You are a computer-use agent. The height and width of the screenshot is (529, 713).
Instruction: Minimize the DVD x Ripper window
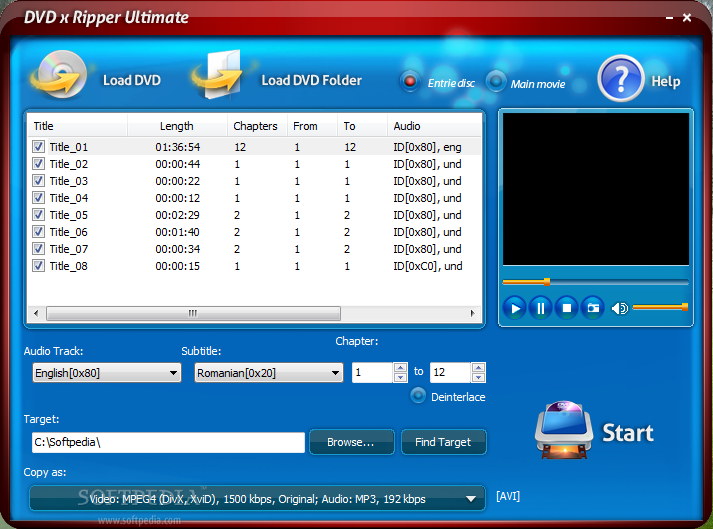pyautogui.click(x=669, y=18)
